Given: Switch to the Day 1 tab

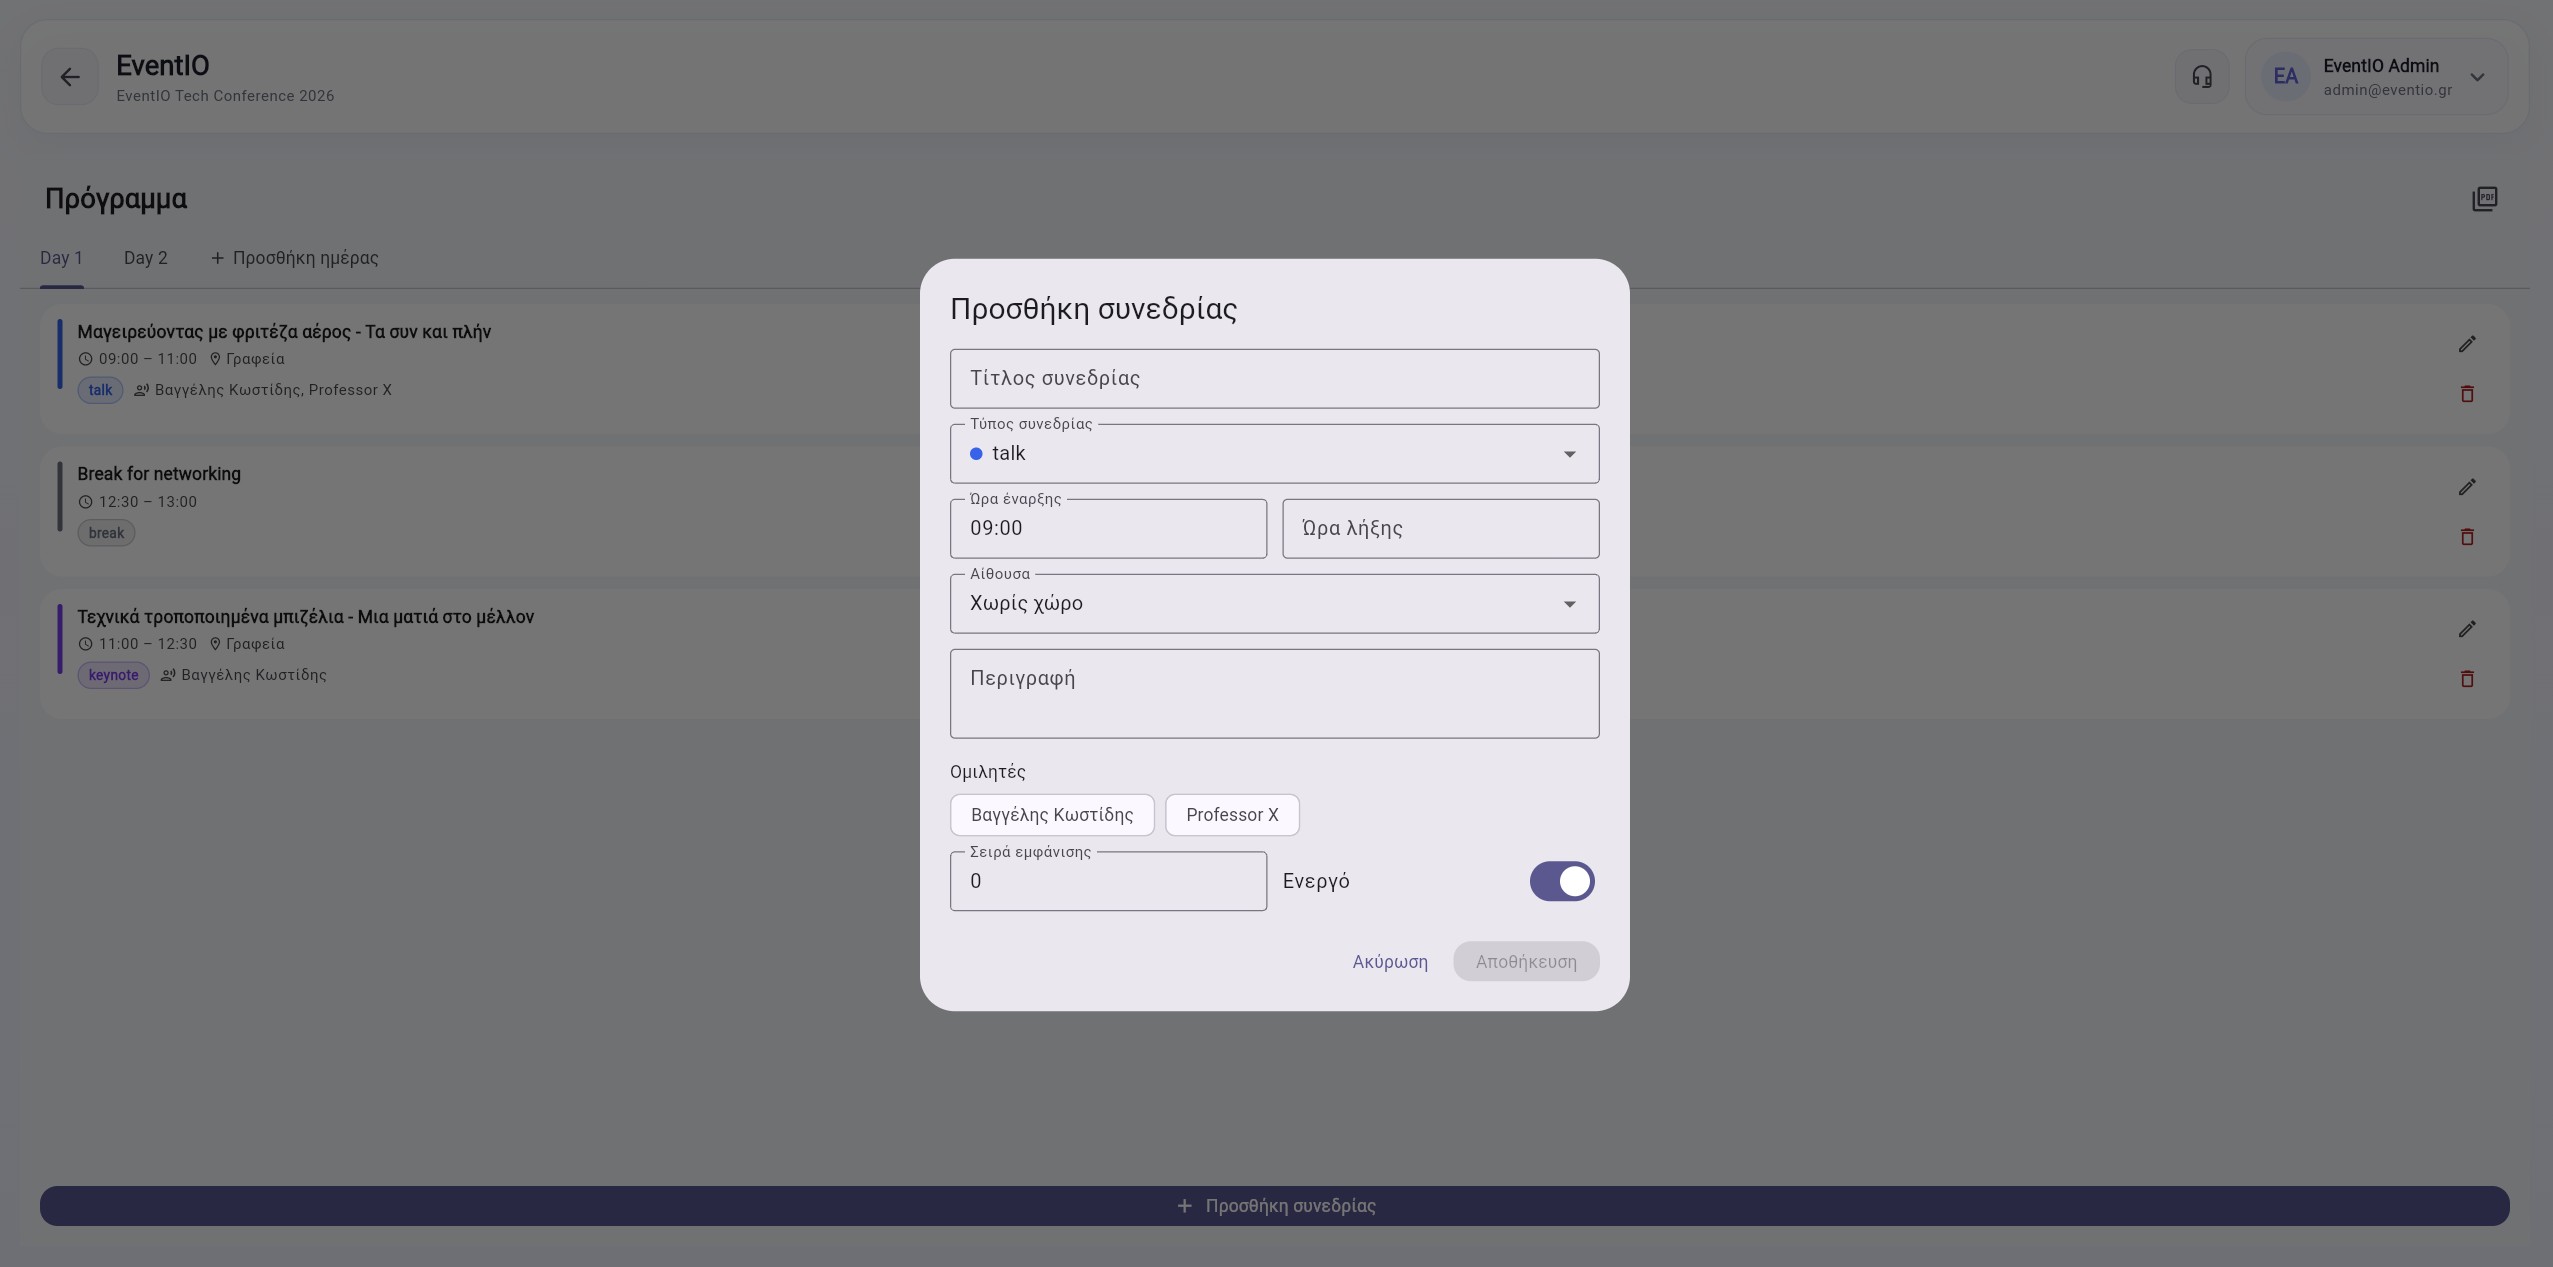Looking at the screenshot, I should [61, 258].
